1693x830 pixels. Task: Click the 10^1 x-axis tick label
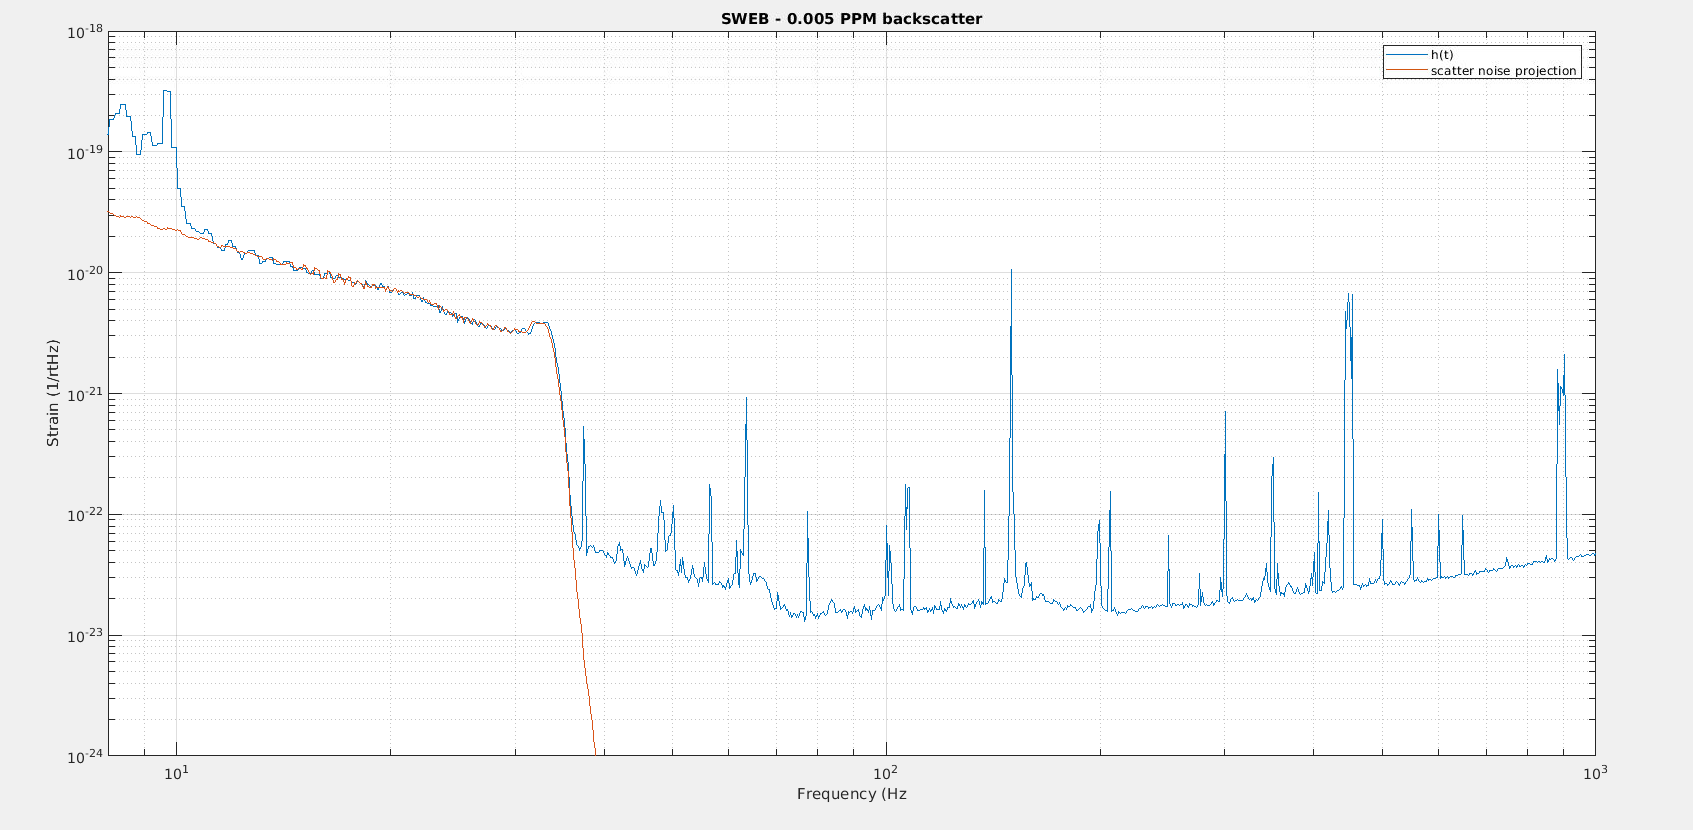click(x=177, y=772)
